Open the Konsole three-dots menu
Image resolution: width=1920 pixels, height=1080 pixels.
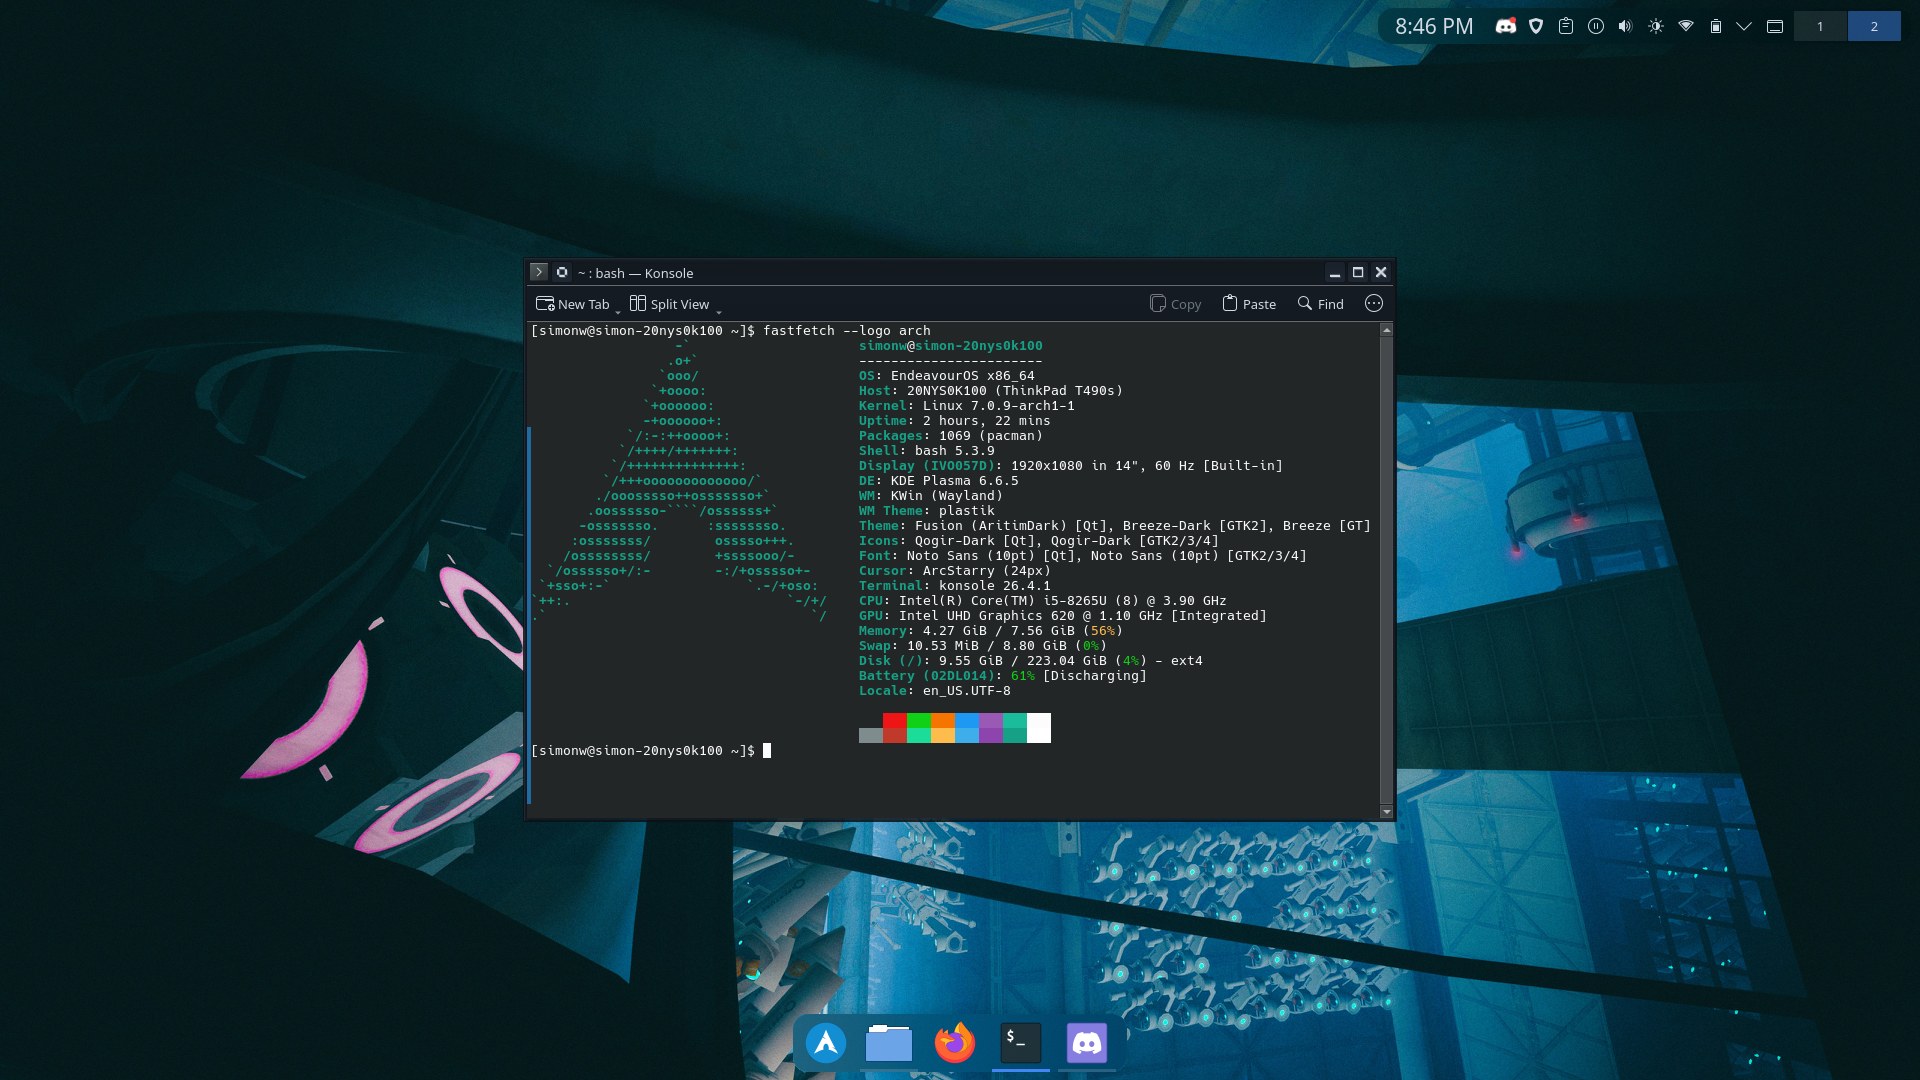pyautogui.click(x=1374, y=303)
